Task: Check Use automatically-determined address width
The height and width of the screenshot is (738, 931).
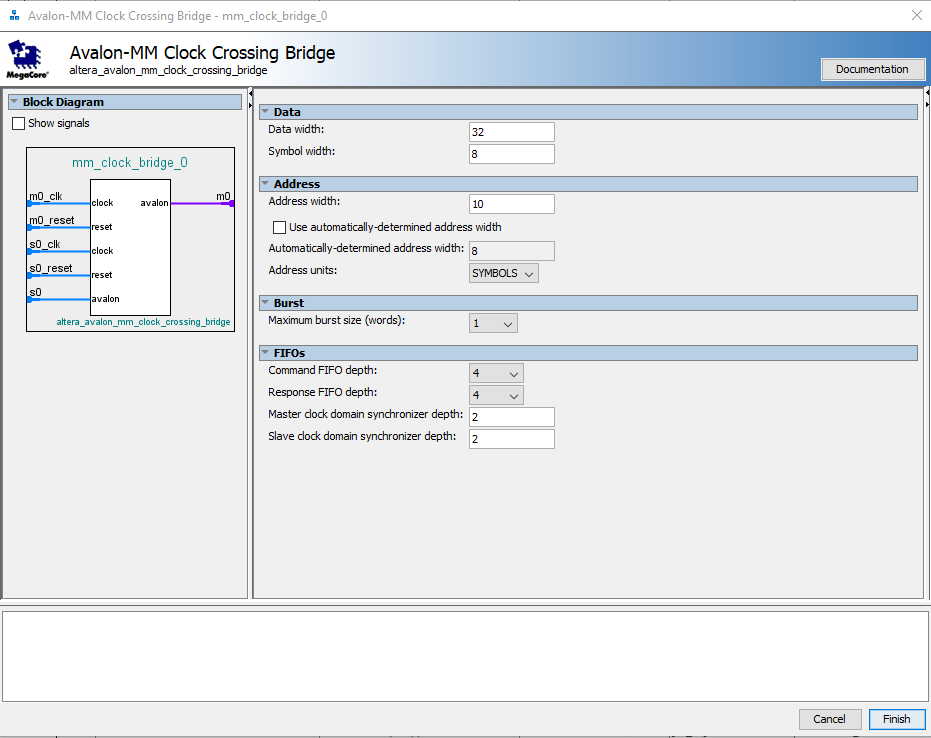Action: [280, 227]
